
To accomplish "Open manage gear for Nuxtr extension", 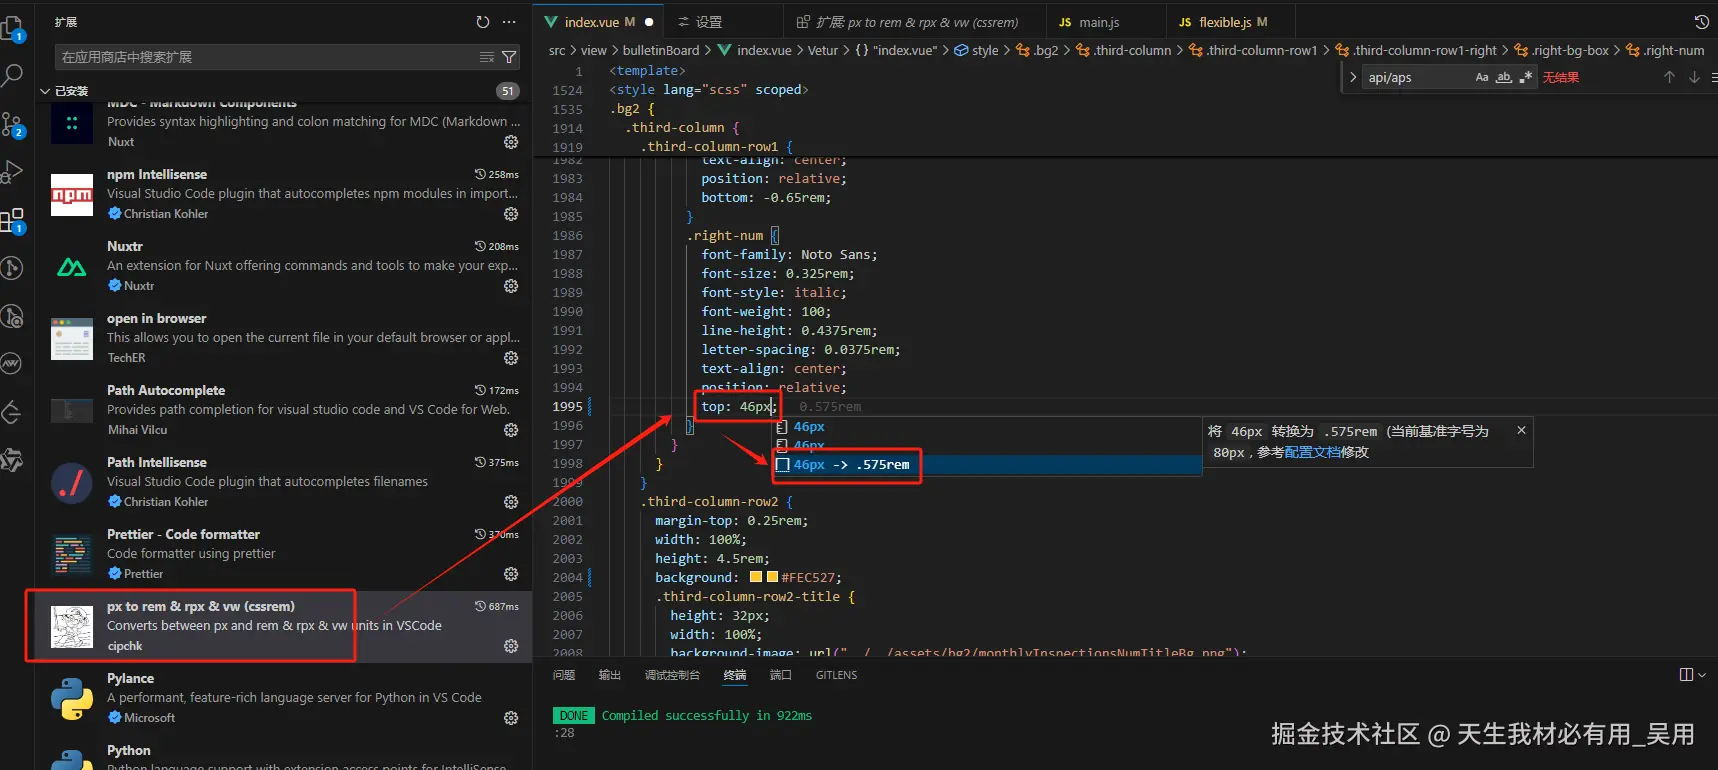I will coord(511,286).
